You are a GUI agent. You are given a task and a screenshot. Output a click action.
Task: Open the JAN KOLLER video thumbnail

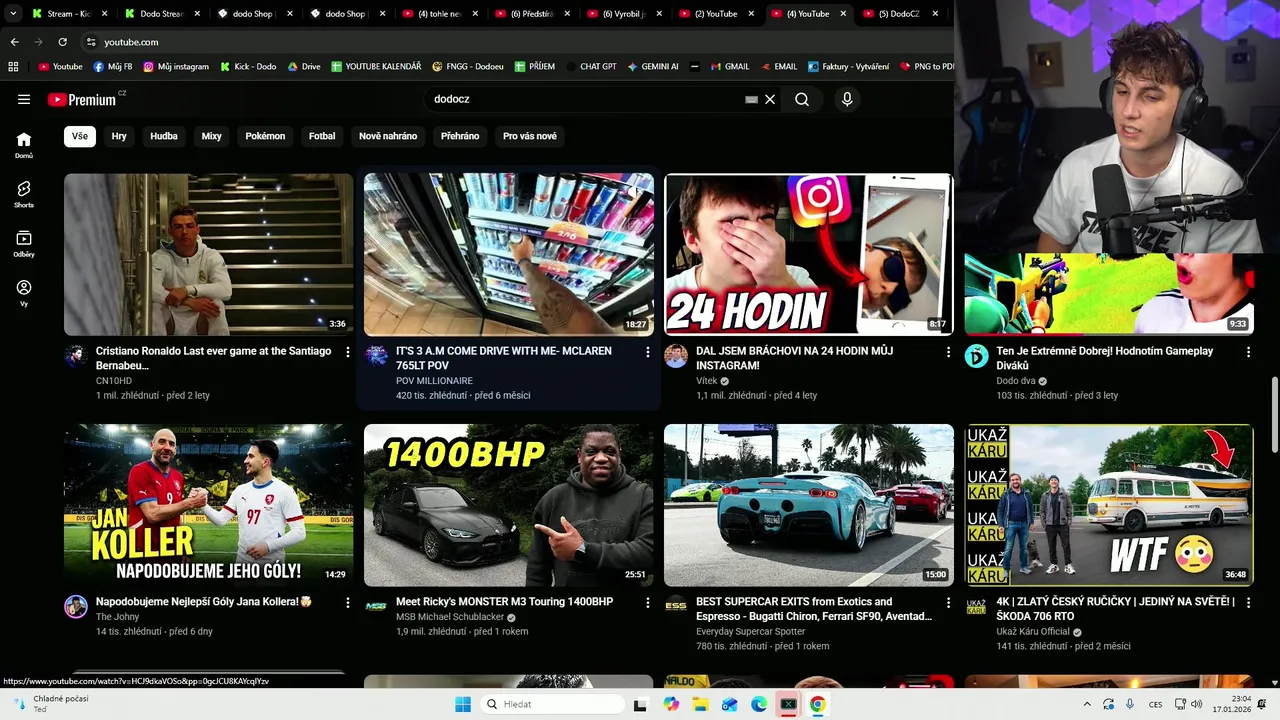coord(208,505)
